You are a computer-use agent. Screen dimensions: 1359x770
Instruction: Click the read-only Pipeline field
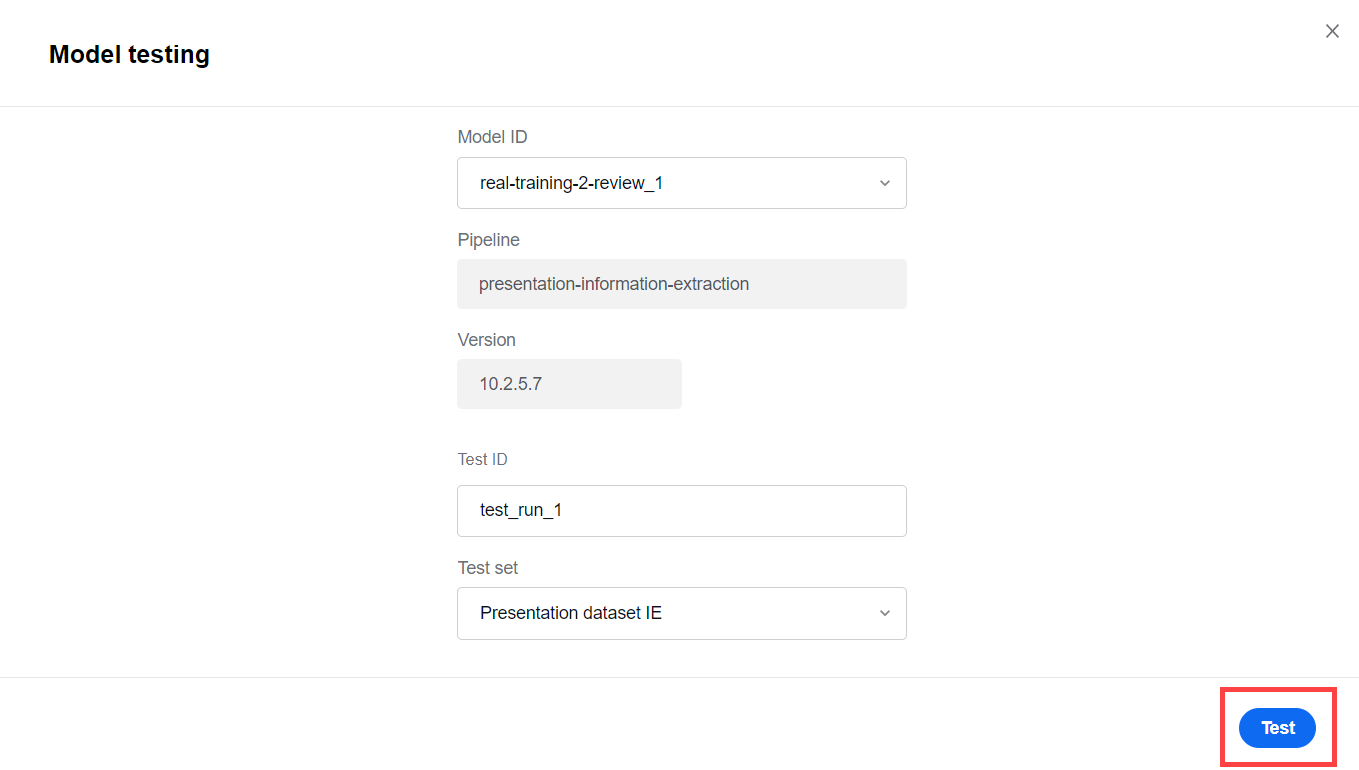(682, 284)
